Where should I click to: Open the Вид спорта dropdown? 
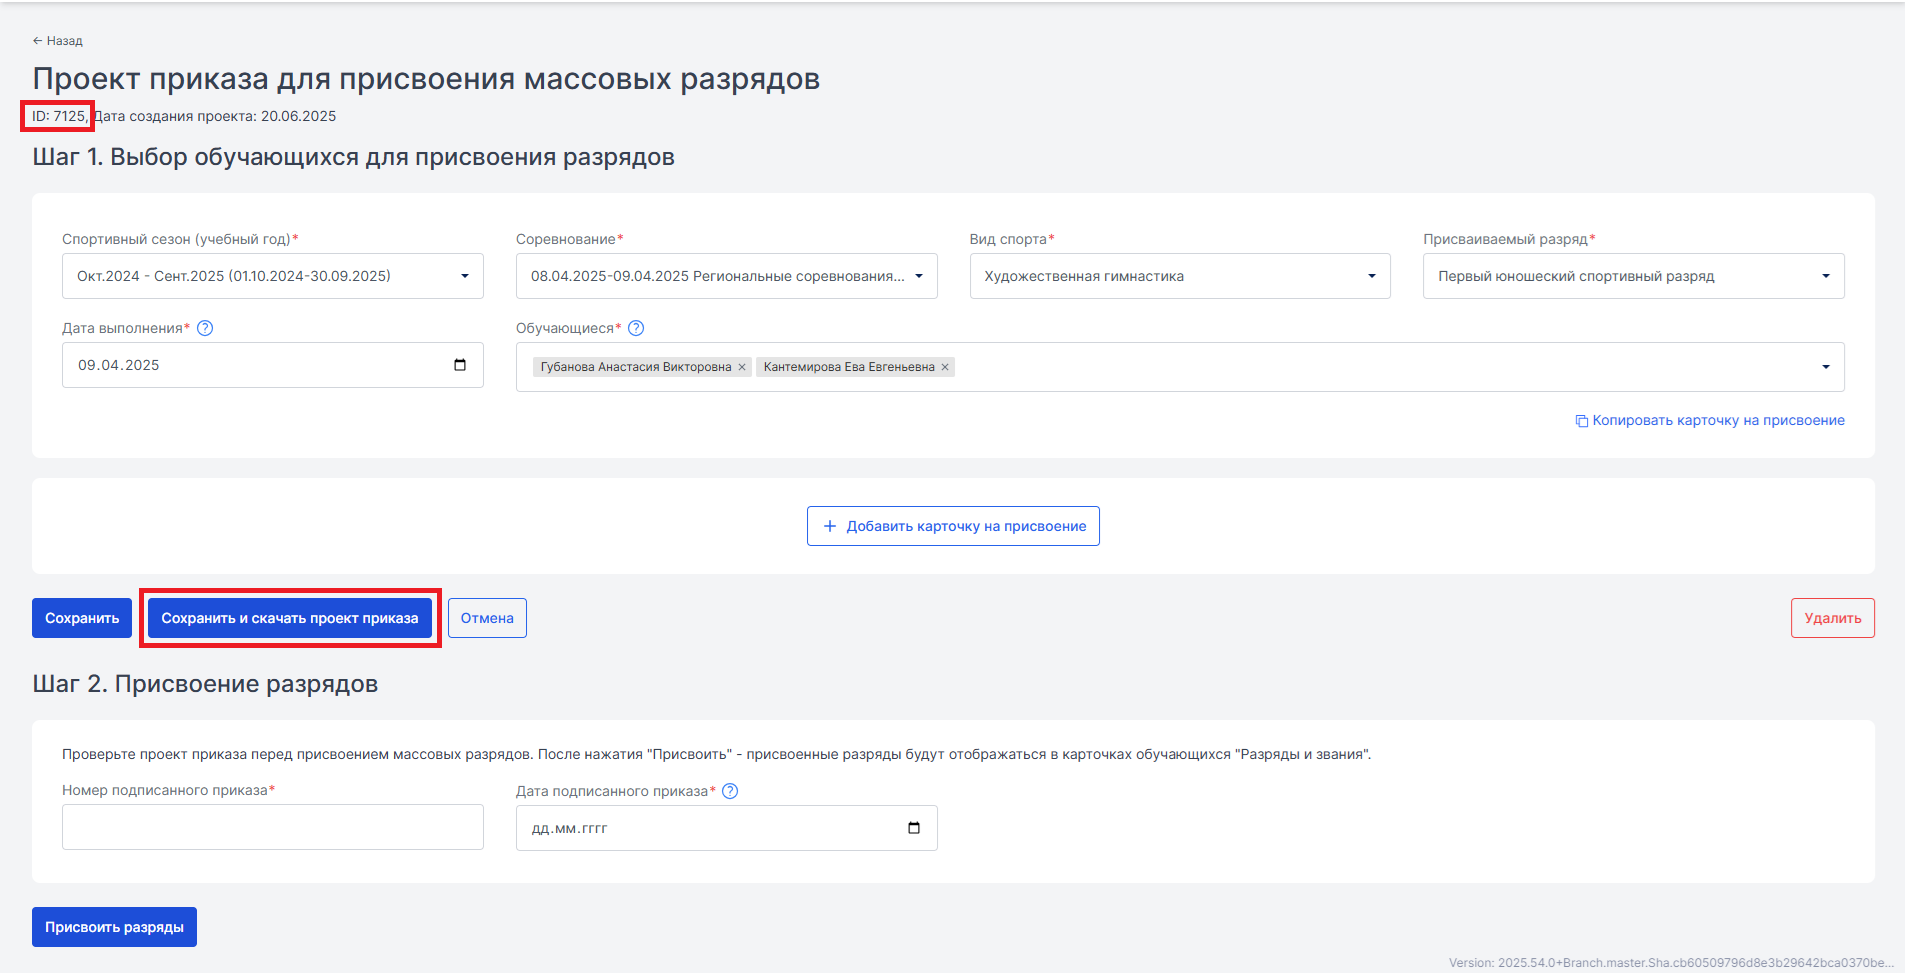[1180, 276]
